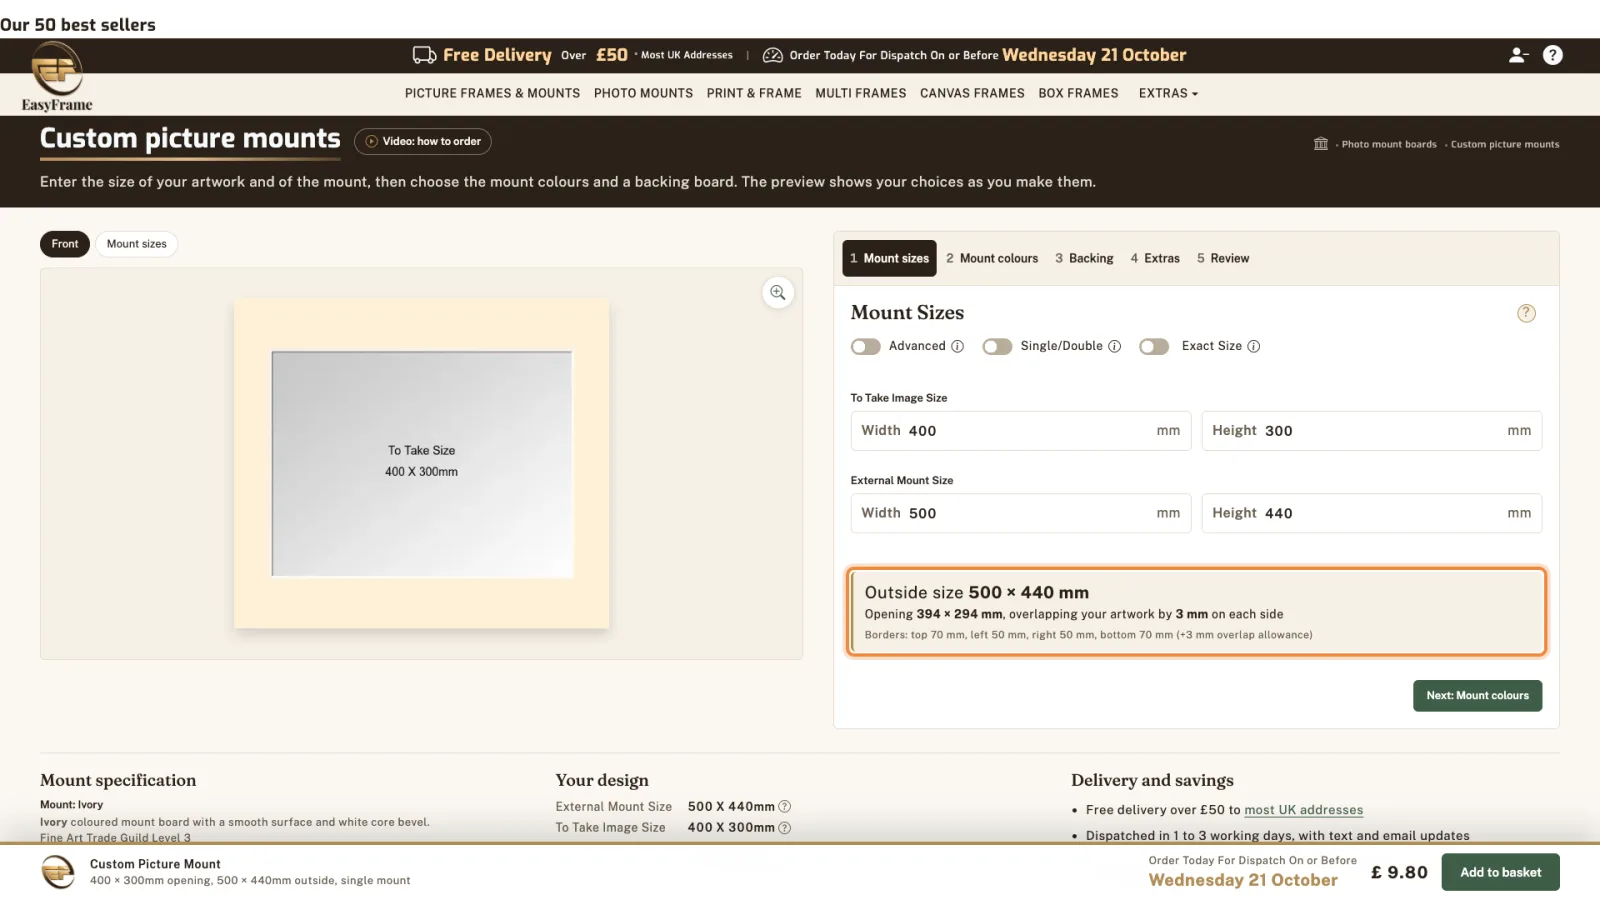
Task: Click To Take Image Size Width field
Action: (x=1021, y=431)
